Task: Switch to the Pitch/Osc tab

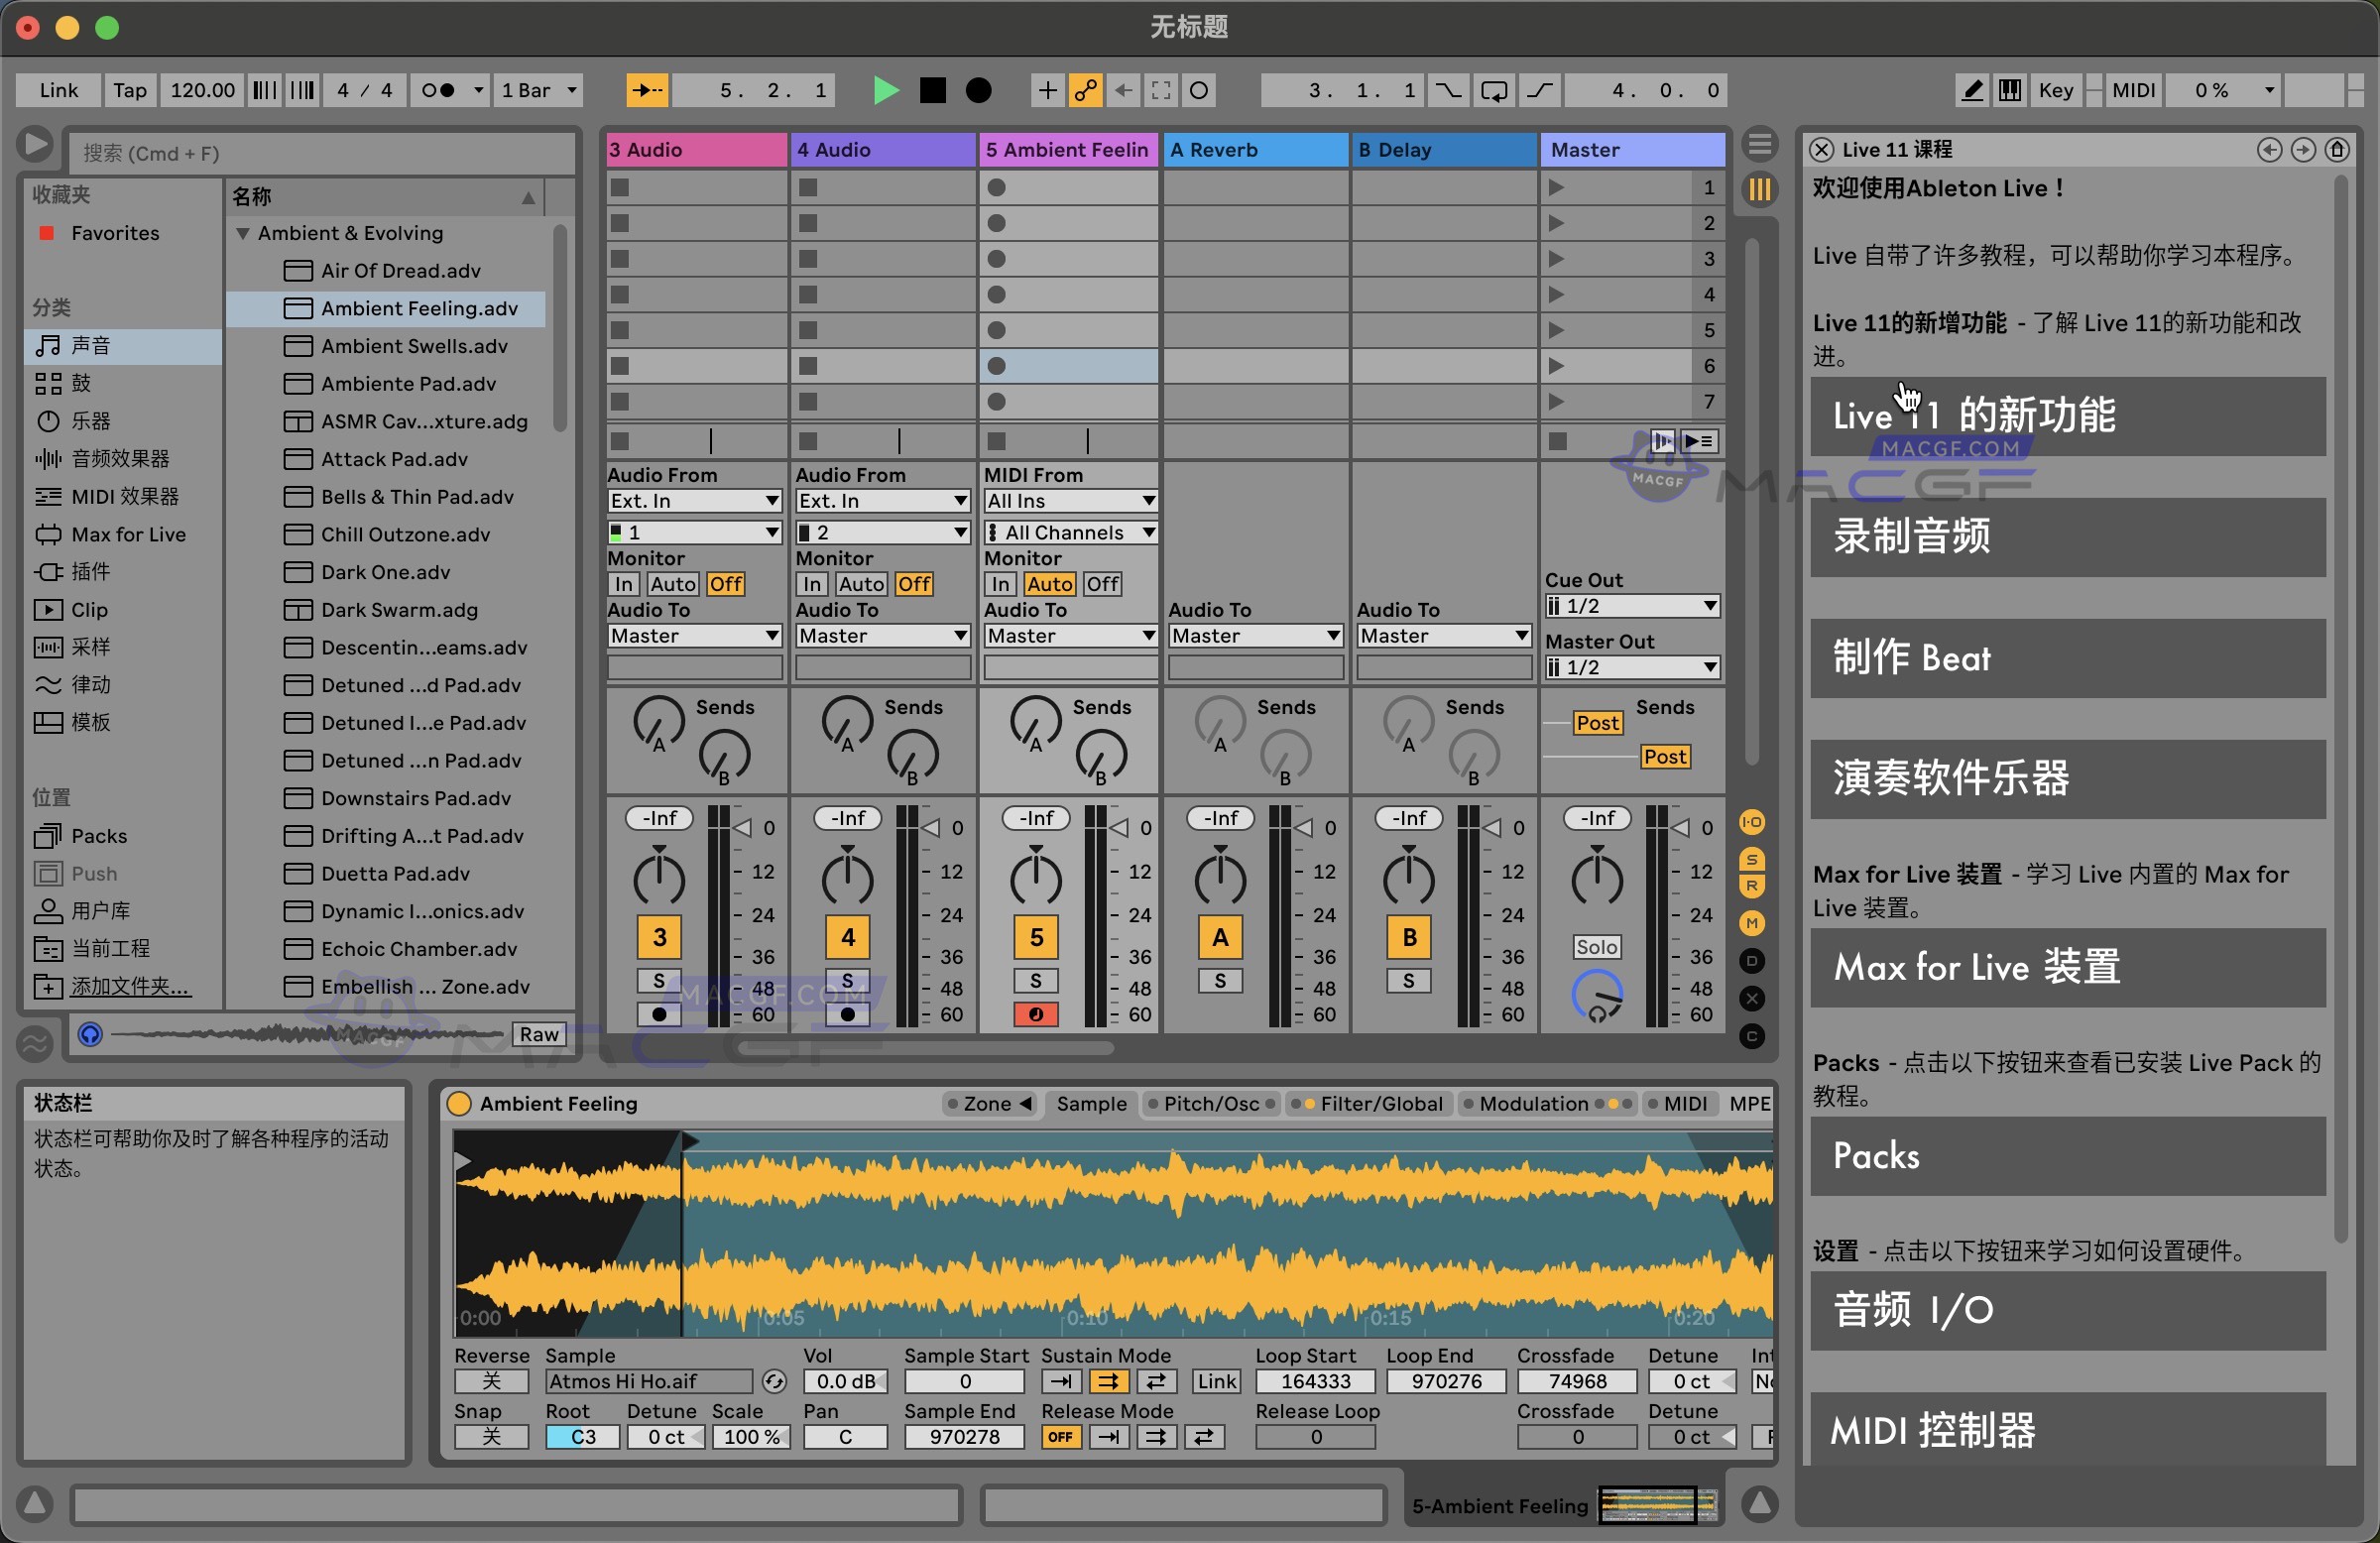Action: pos(1211,1104)
